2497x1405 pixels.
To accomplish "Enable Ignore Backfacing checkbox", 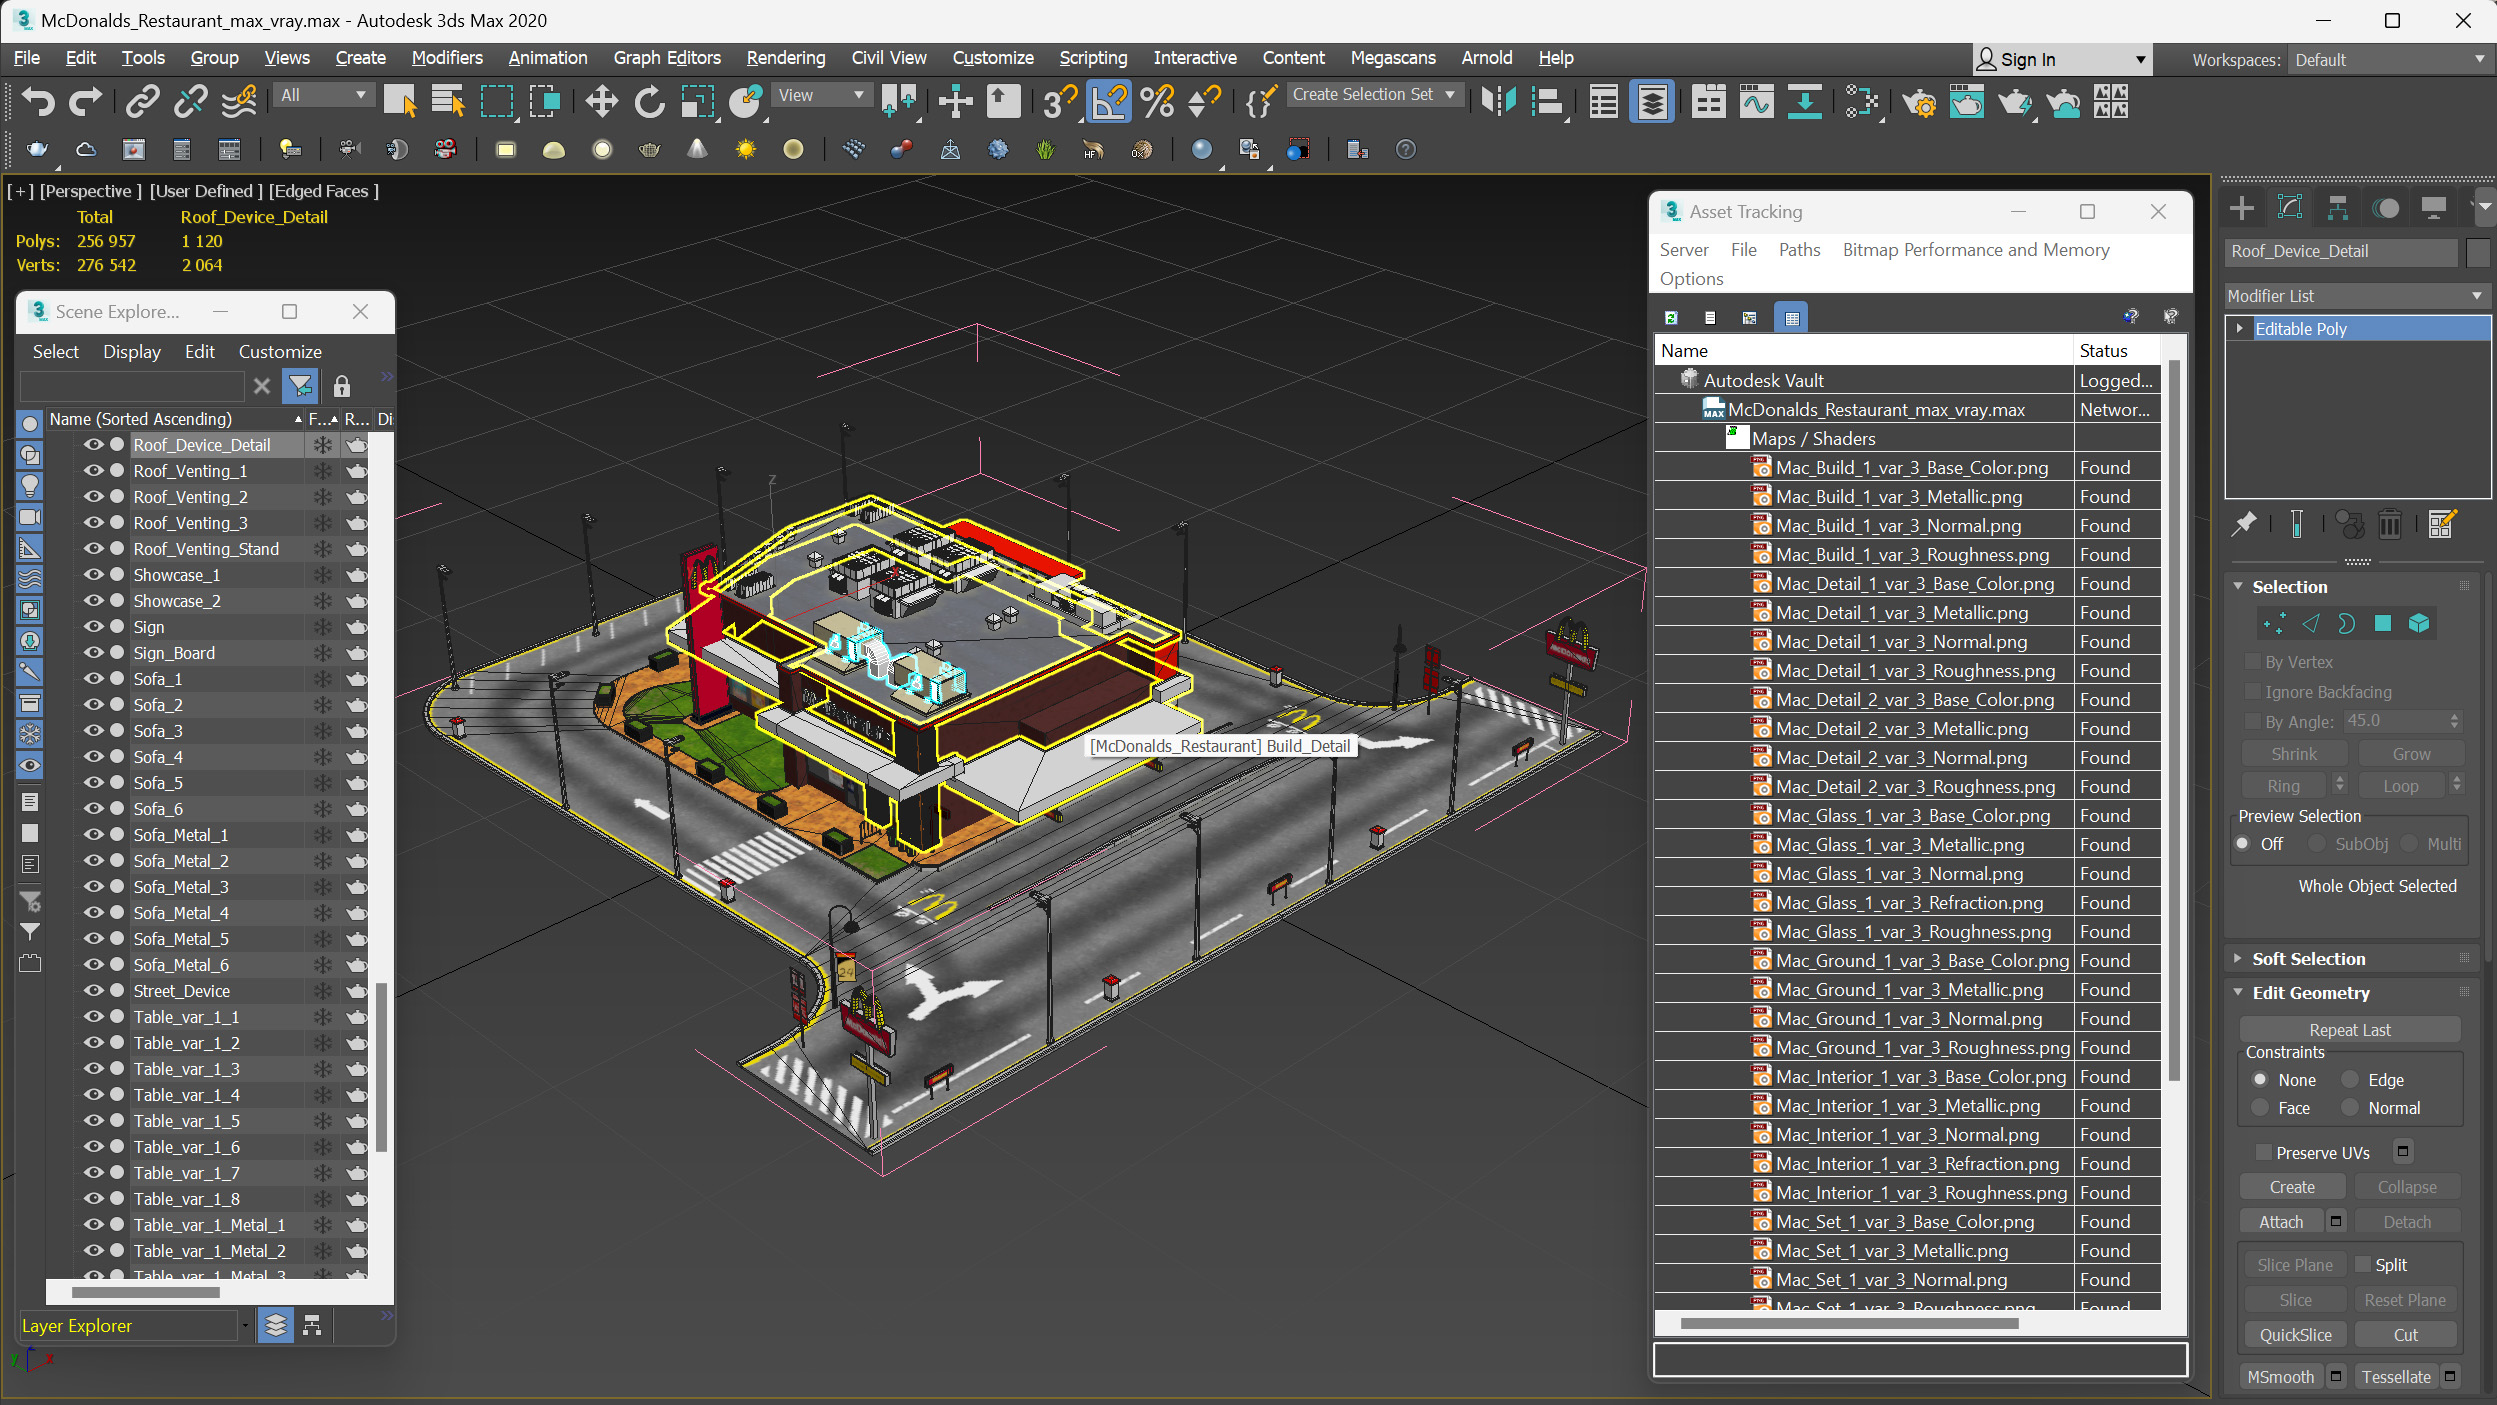I will pyautogui.click(x=2252, y=692).
